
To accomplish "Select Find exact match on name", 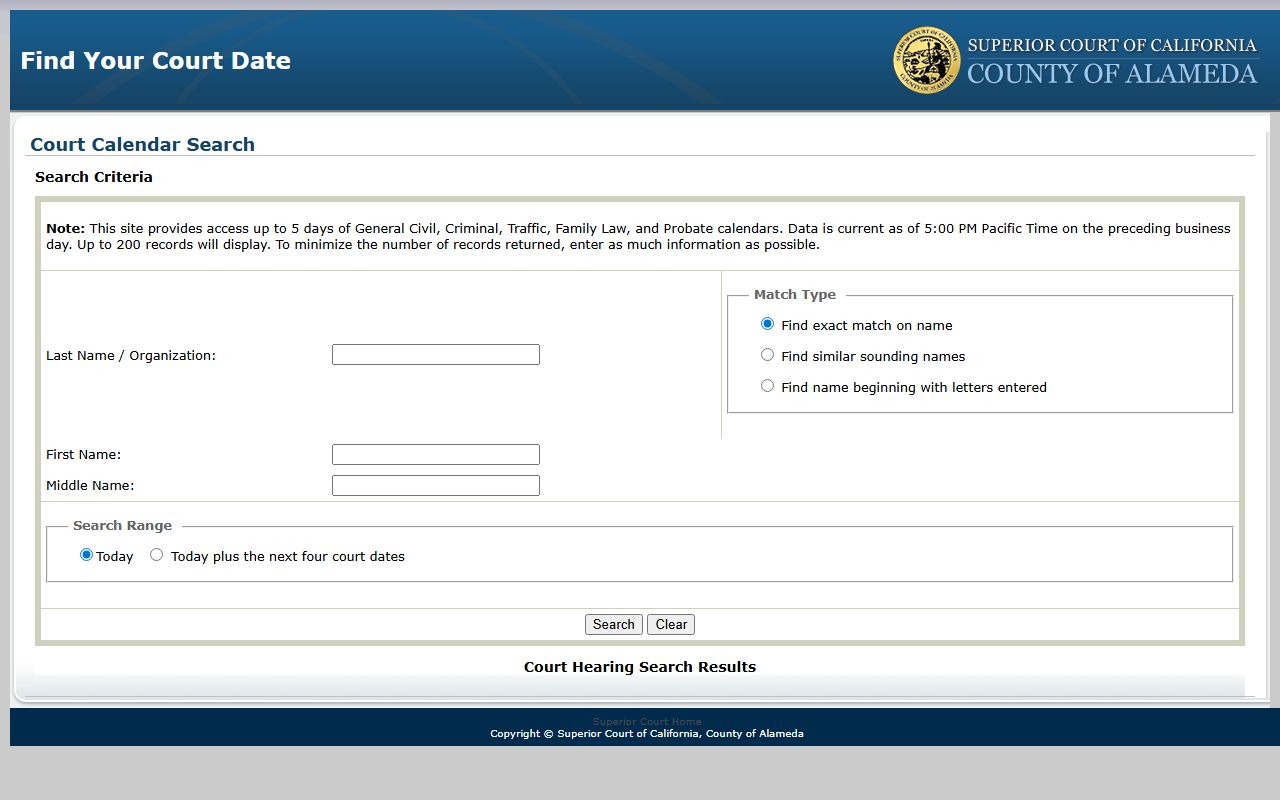I will click(767, 324).
